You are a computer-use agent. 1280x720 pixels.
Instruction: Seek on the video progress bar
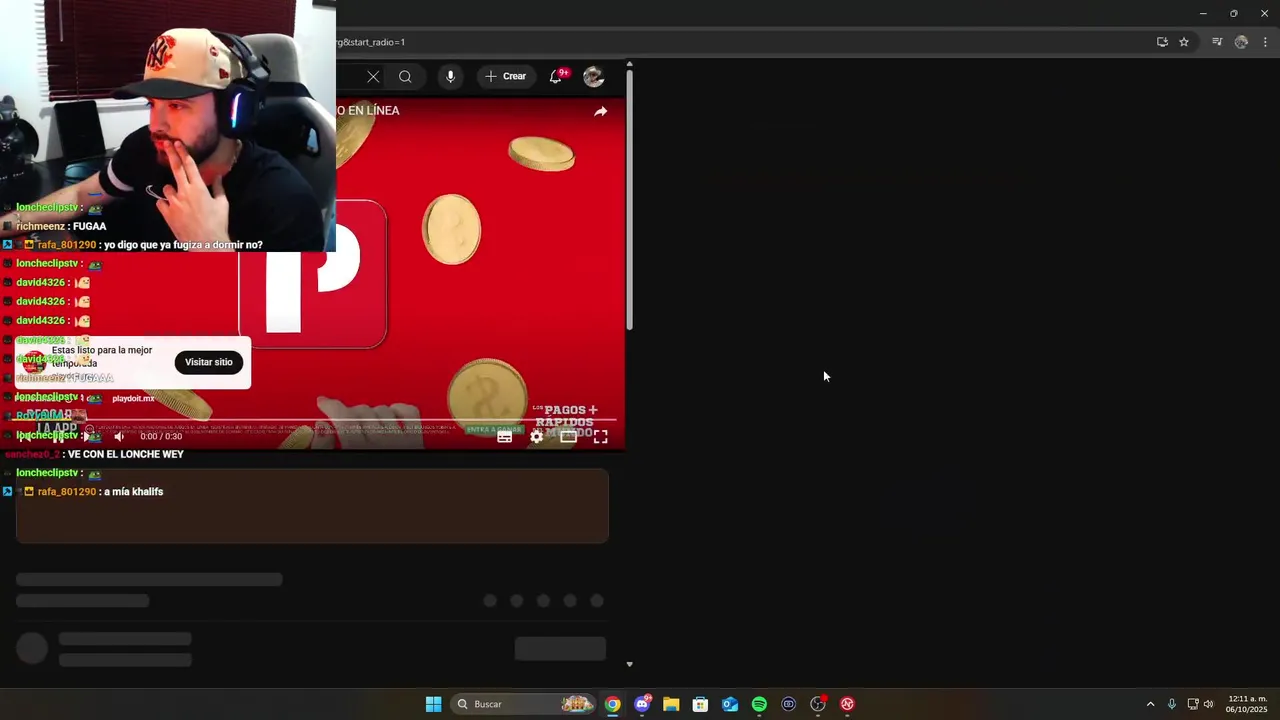[312, 420]
